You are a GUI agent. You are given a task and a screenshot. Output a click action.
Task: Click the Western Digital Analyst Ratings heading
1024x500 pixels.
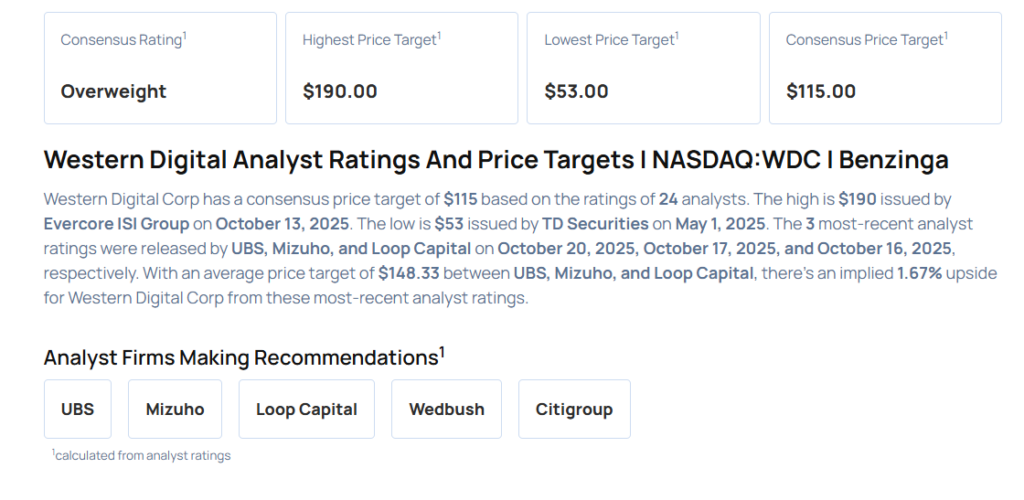pos(496,160)
